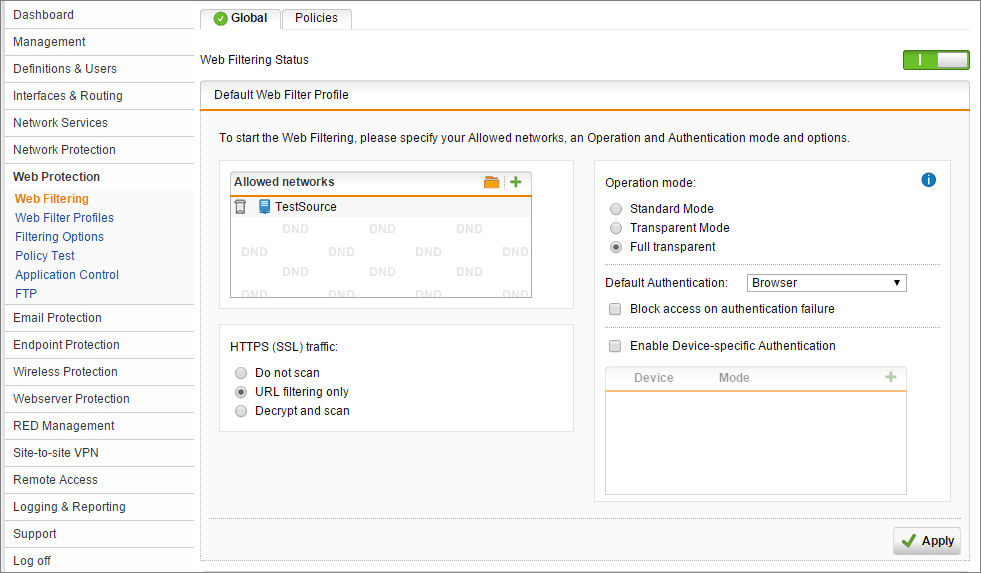Viewport: 981px width, 573px height.
Task: Click TestSource network definition icon
Action: point(265,206)
